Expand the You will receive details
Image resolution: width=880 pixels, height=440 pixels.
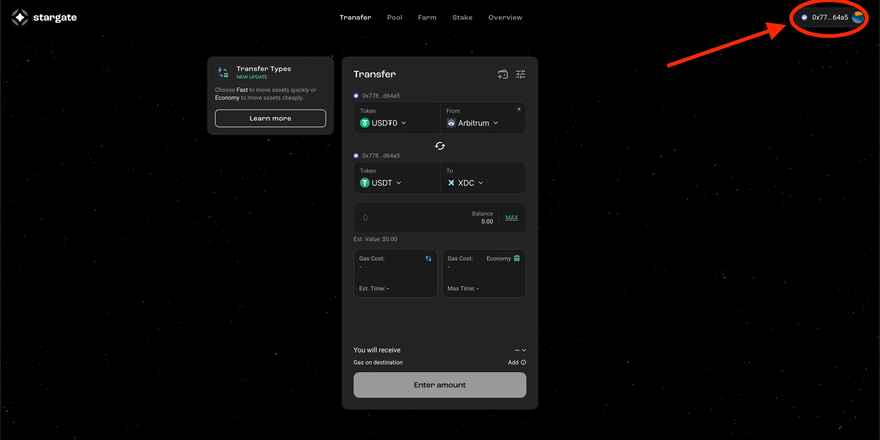(x=520, y=350)
